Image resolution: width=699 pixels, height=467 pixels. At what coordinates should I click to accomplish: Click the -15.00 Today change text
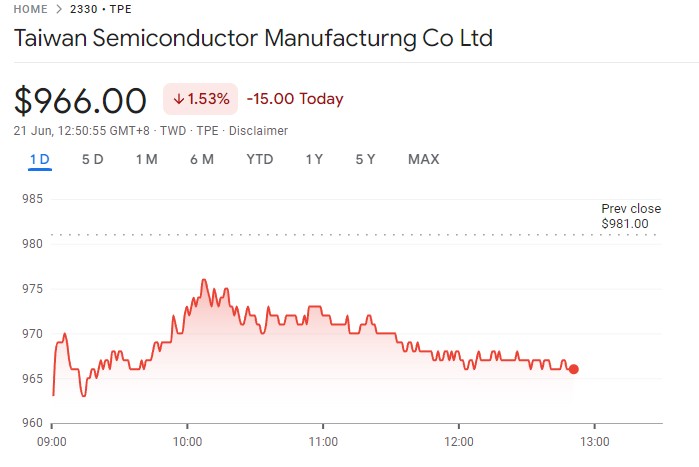pyautogui.click(x=295, y=99)
